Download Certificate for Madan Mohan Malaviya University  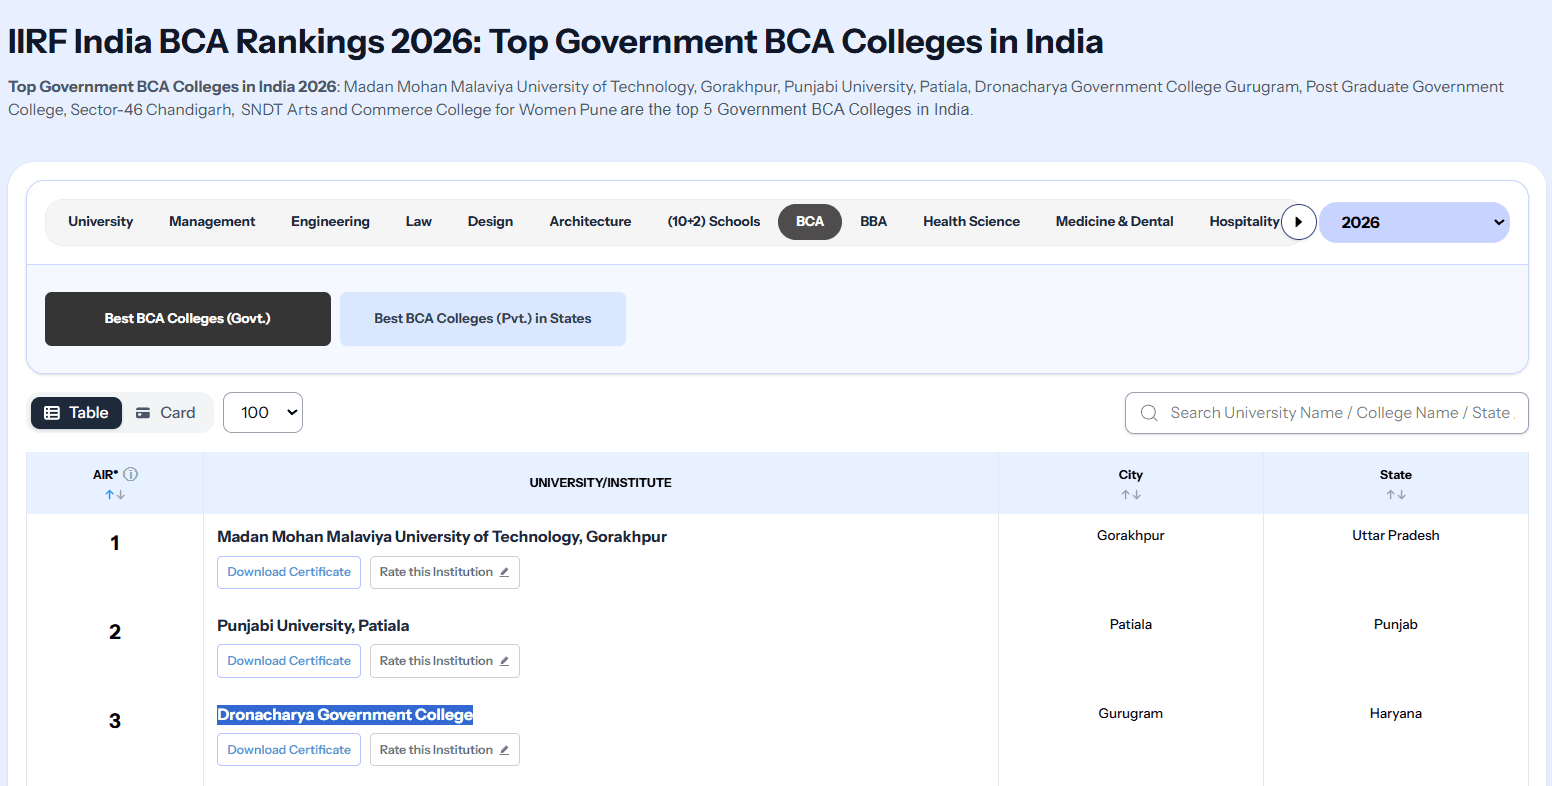pos(289,572)
